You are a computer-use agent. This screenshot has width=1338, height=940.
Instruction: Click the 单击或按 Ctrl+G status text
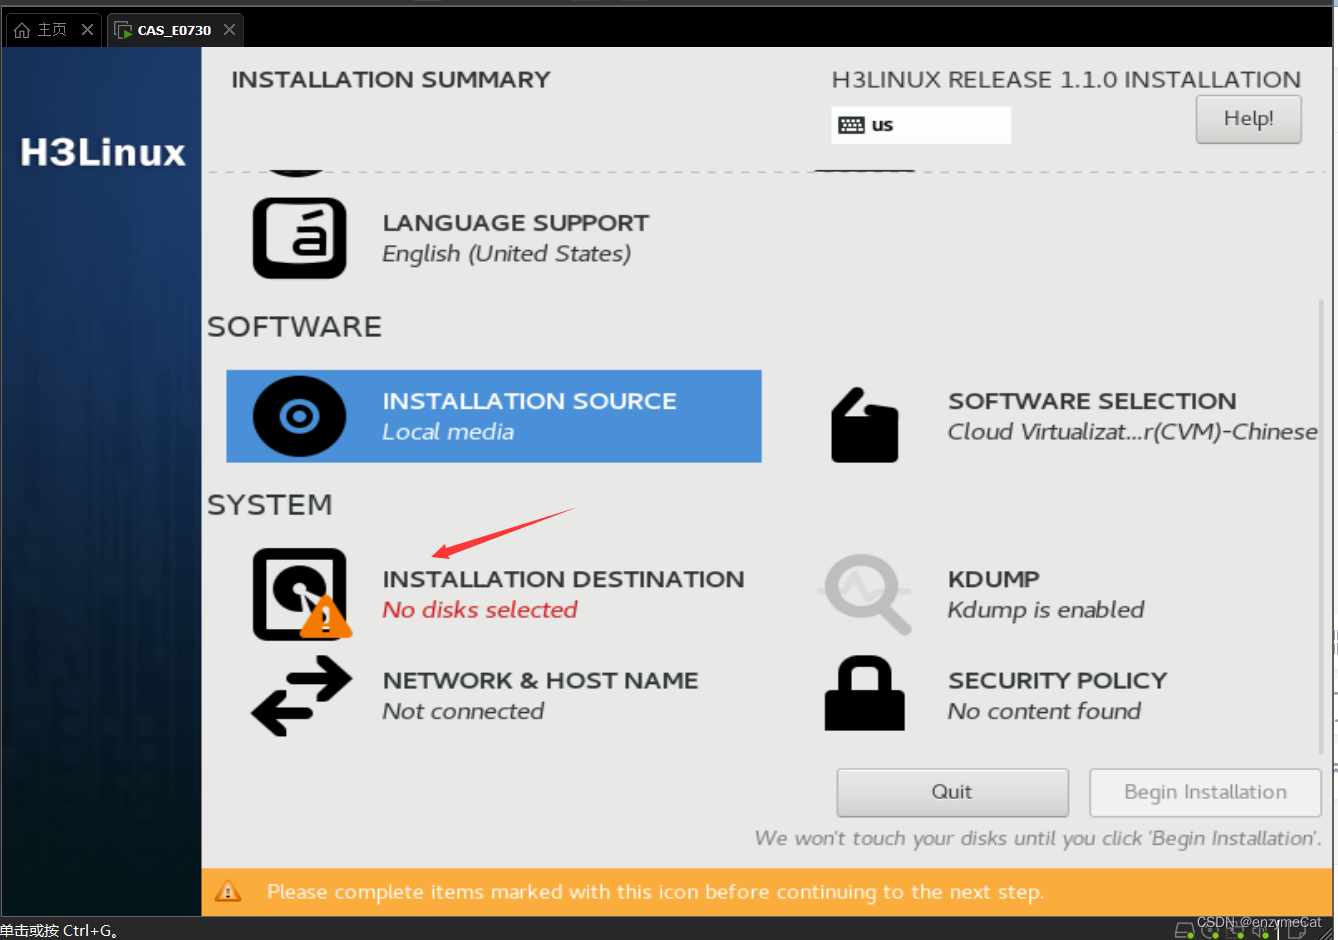[59, 931]
